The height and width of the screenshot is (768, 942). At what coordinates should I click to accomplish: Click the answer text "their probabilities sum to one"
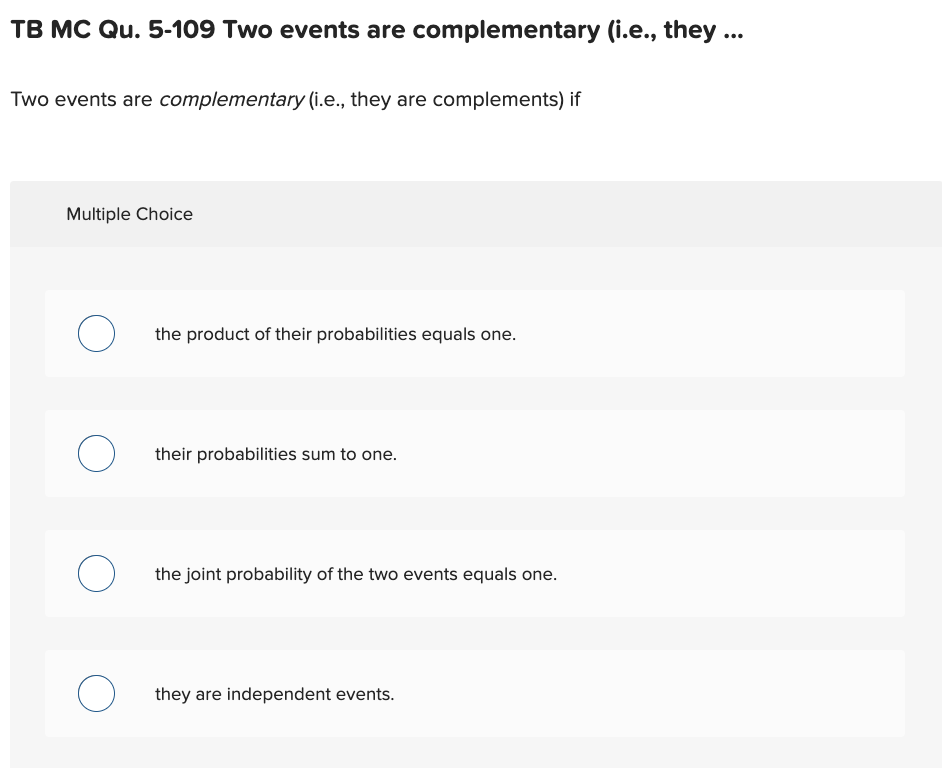pyautogui.click(x=274, y=454)
